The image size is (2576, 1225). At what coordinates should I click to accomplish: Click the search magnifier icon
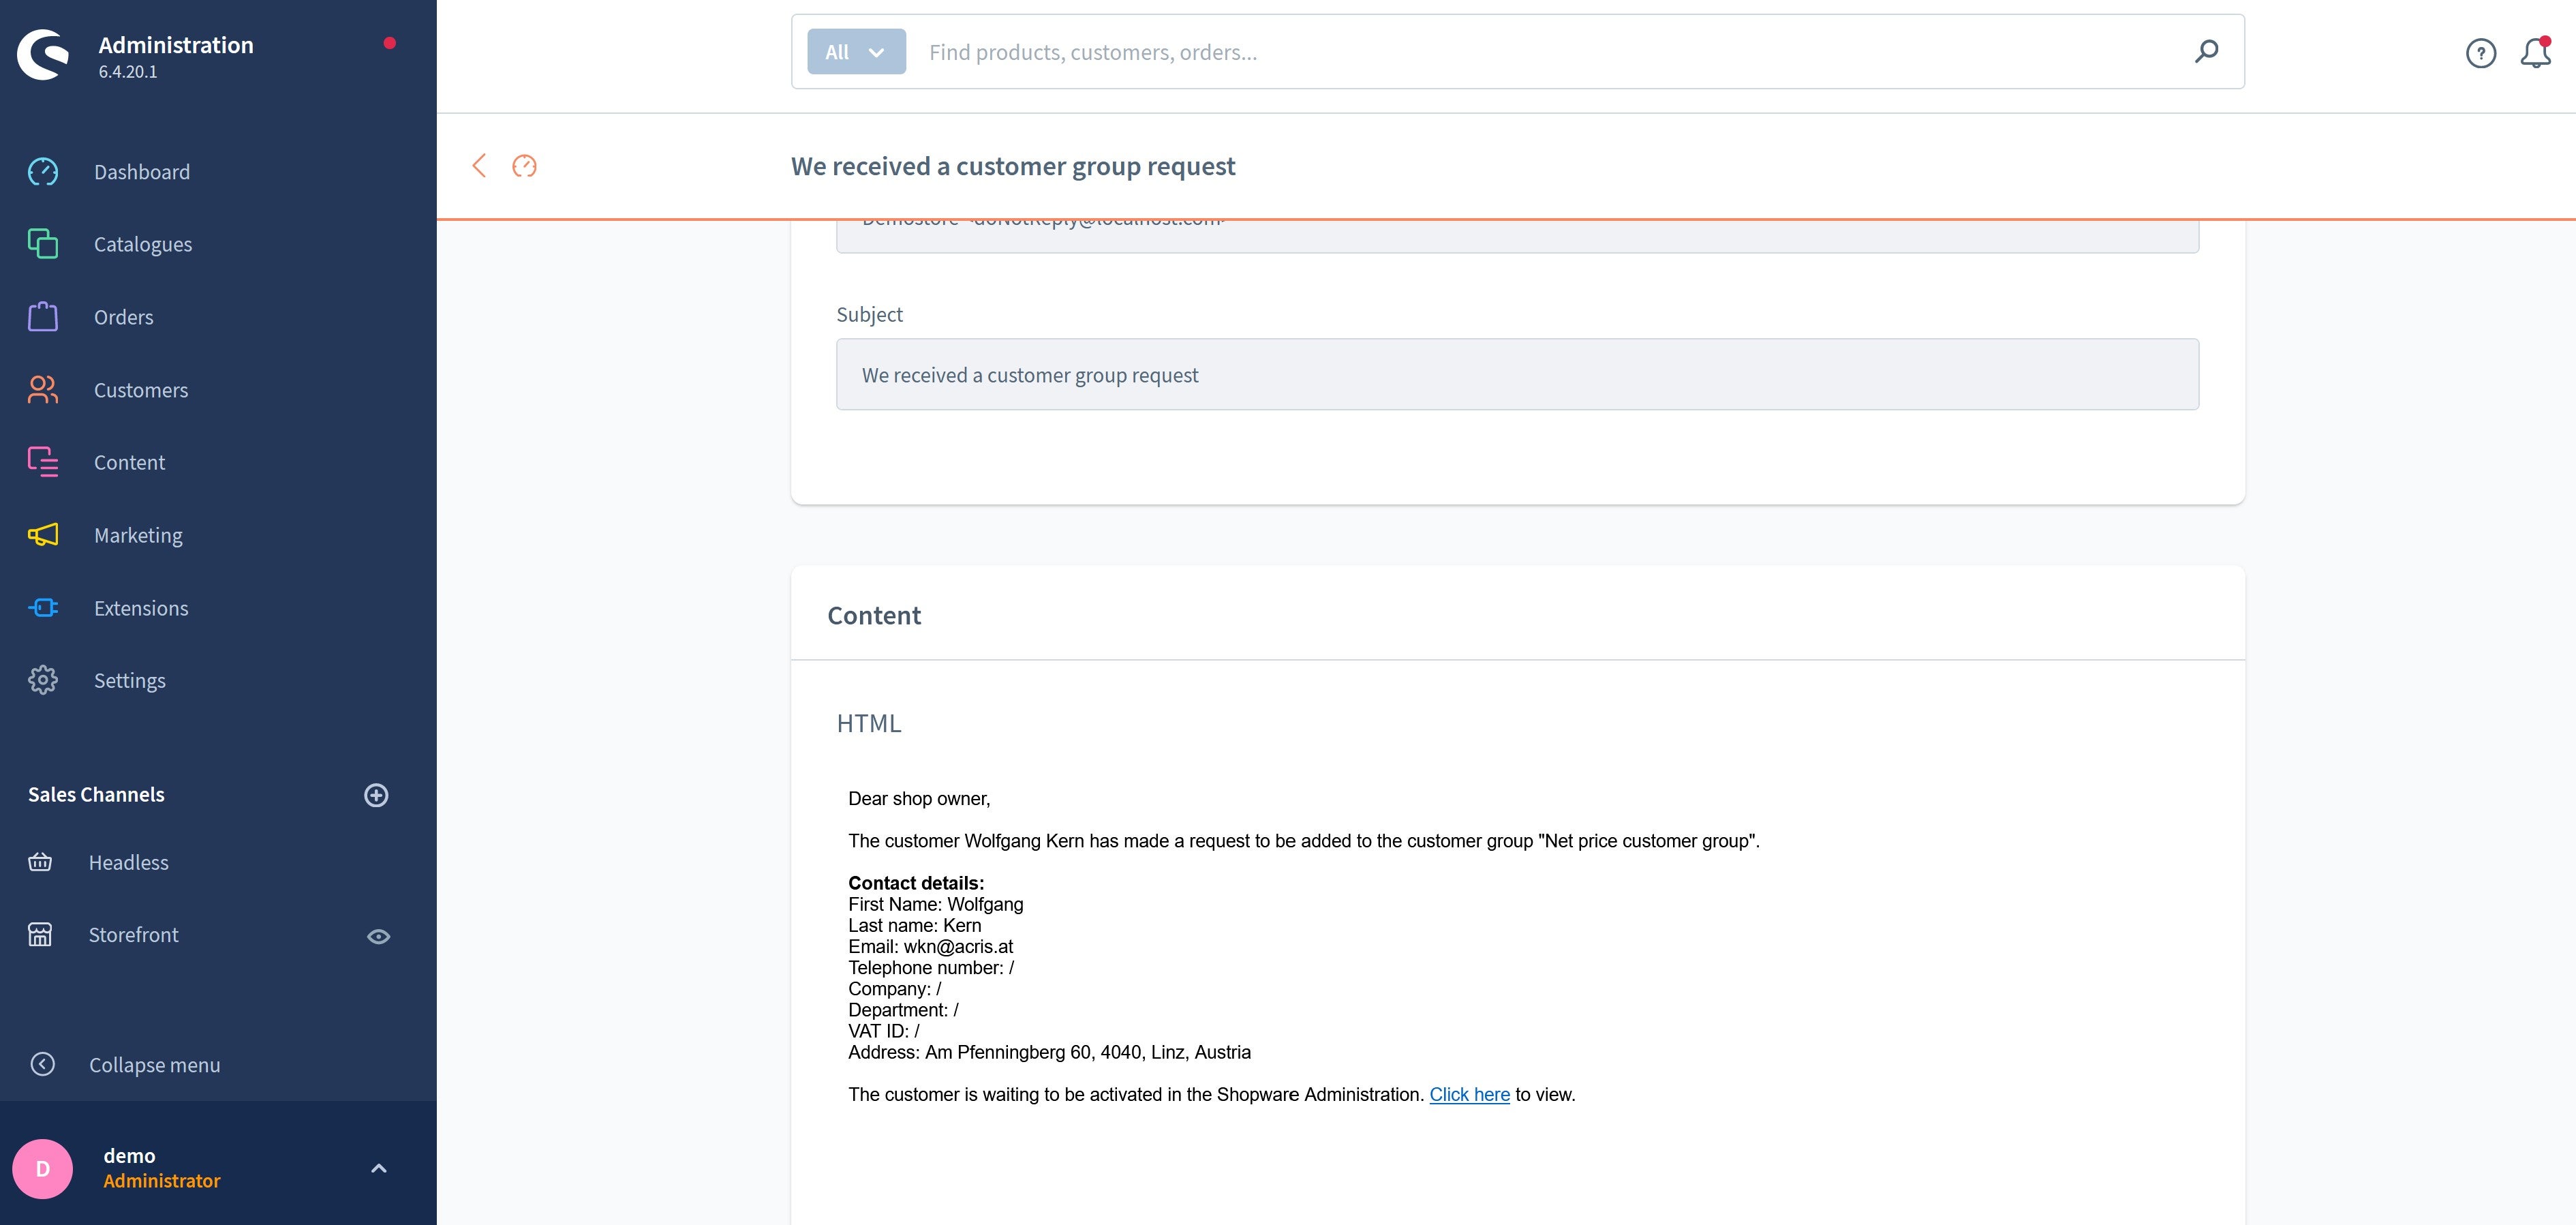pos(2206,52)
